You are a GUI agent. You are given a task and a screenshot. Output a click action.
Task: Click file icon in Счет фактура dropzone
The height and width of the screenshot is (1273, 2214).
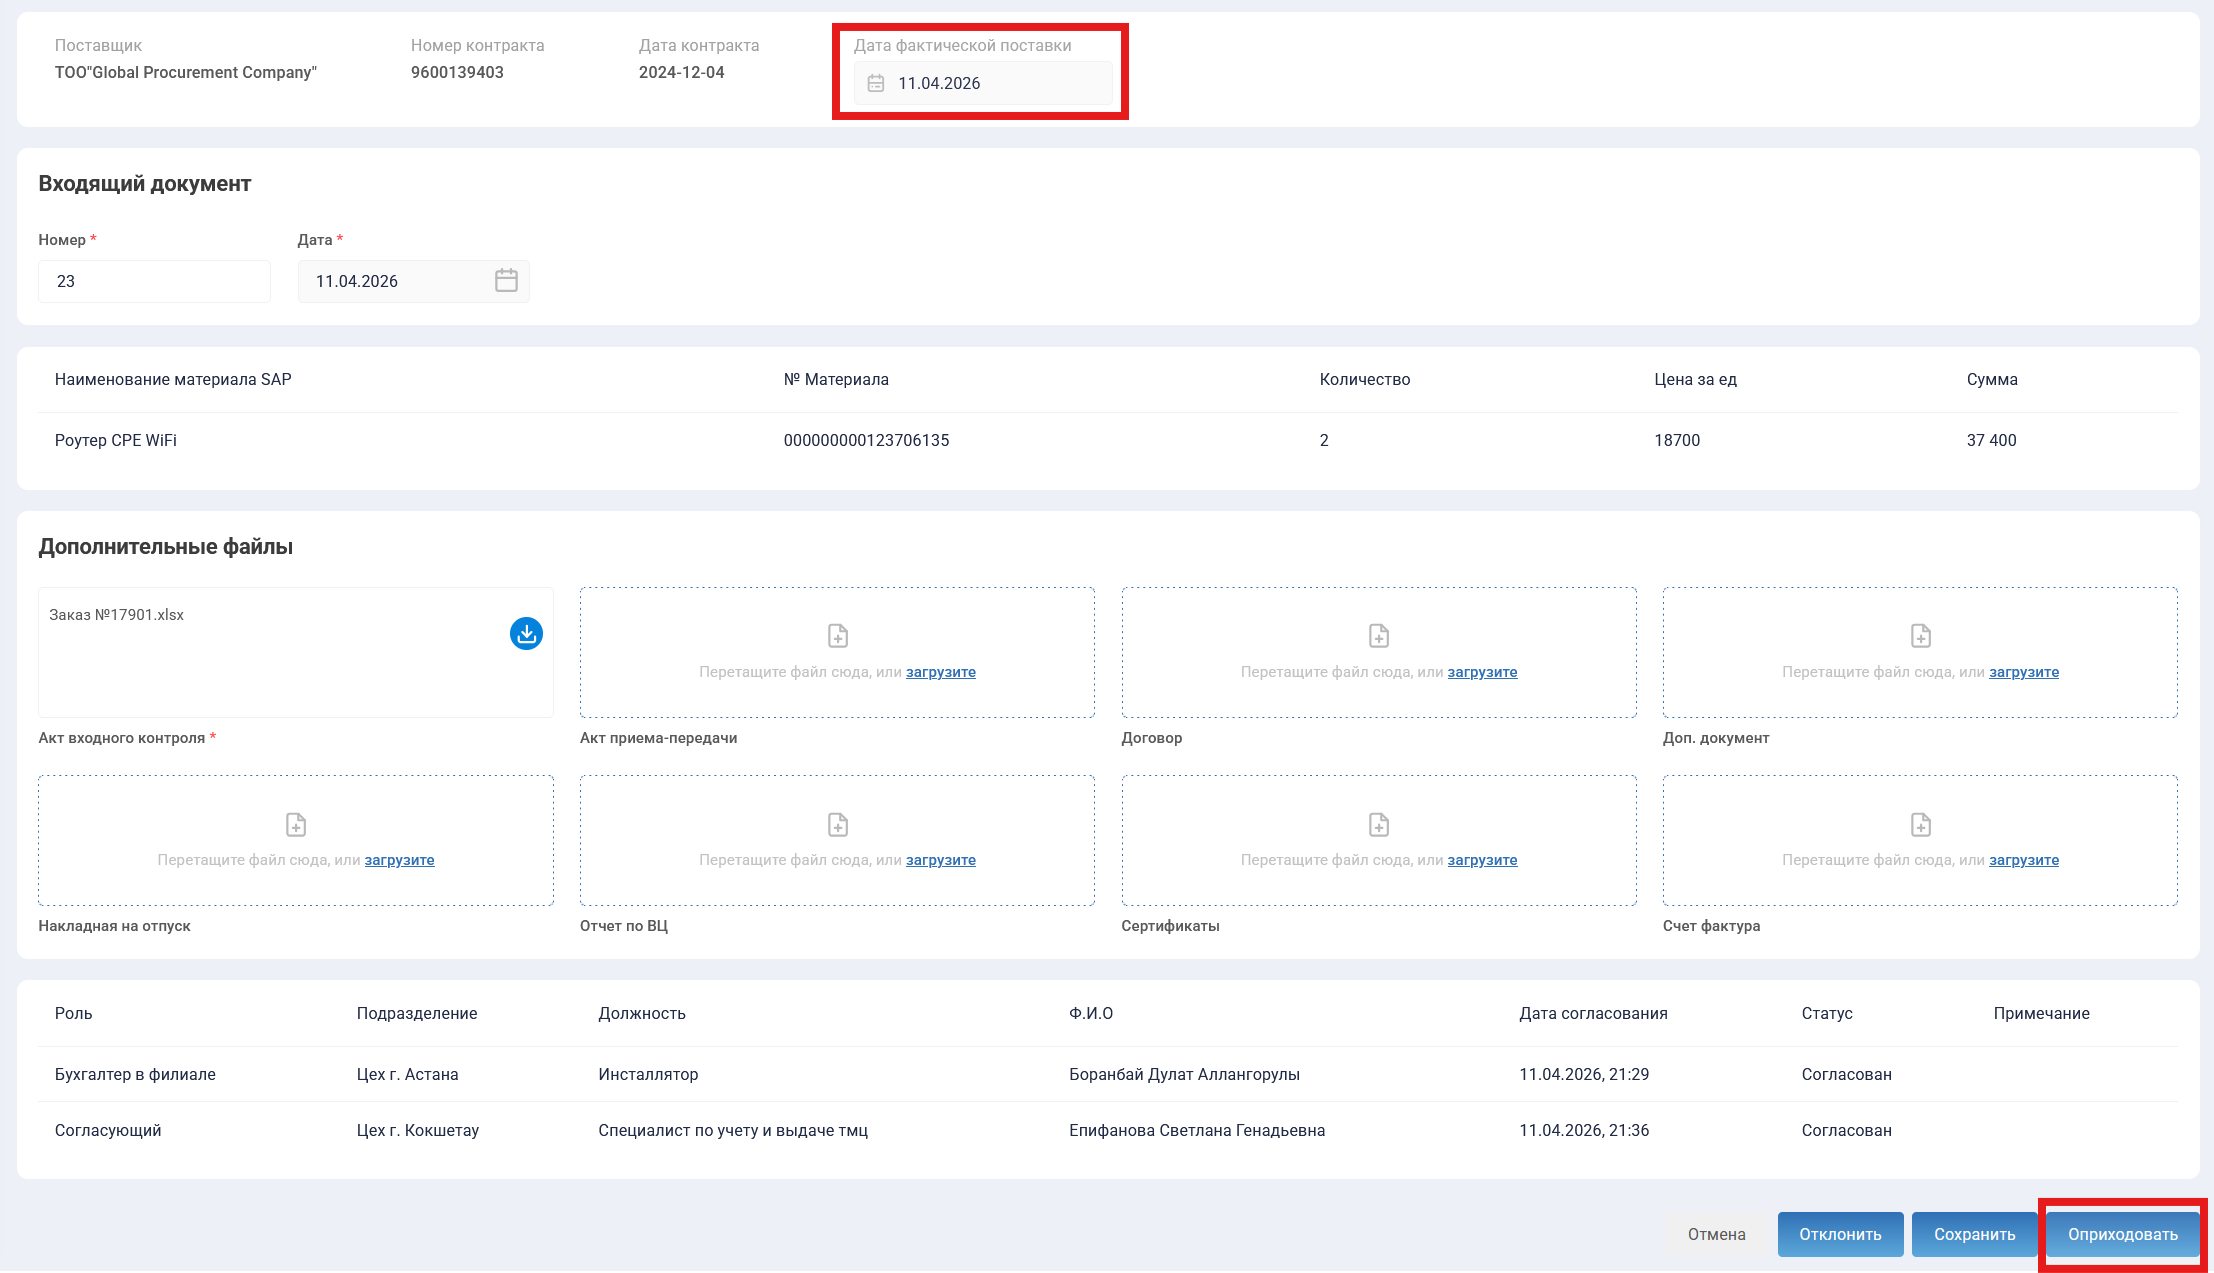(x=1920, y=825)
